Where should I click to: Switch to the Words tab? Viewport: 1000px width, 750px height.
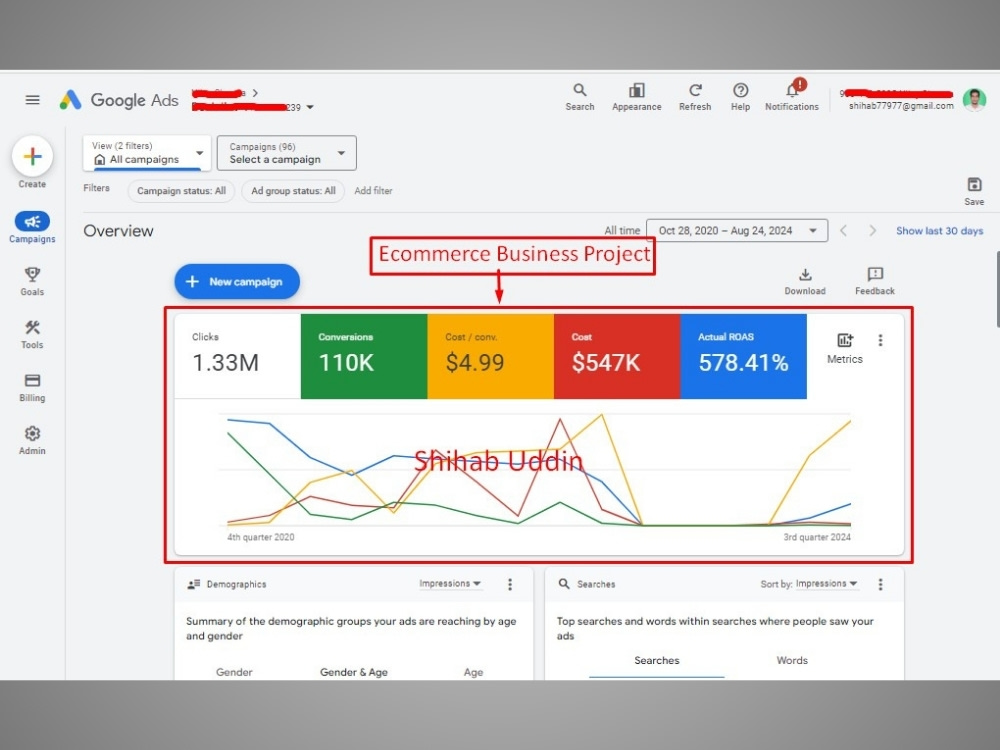coord(791,661)
